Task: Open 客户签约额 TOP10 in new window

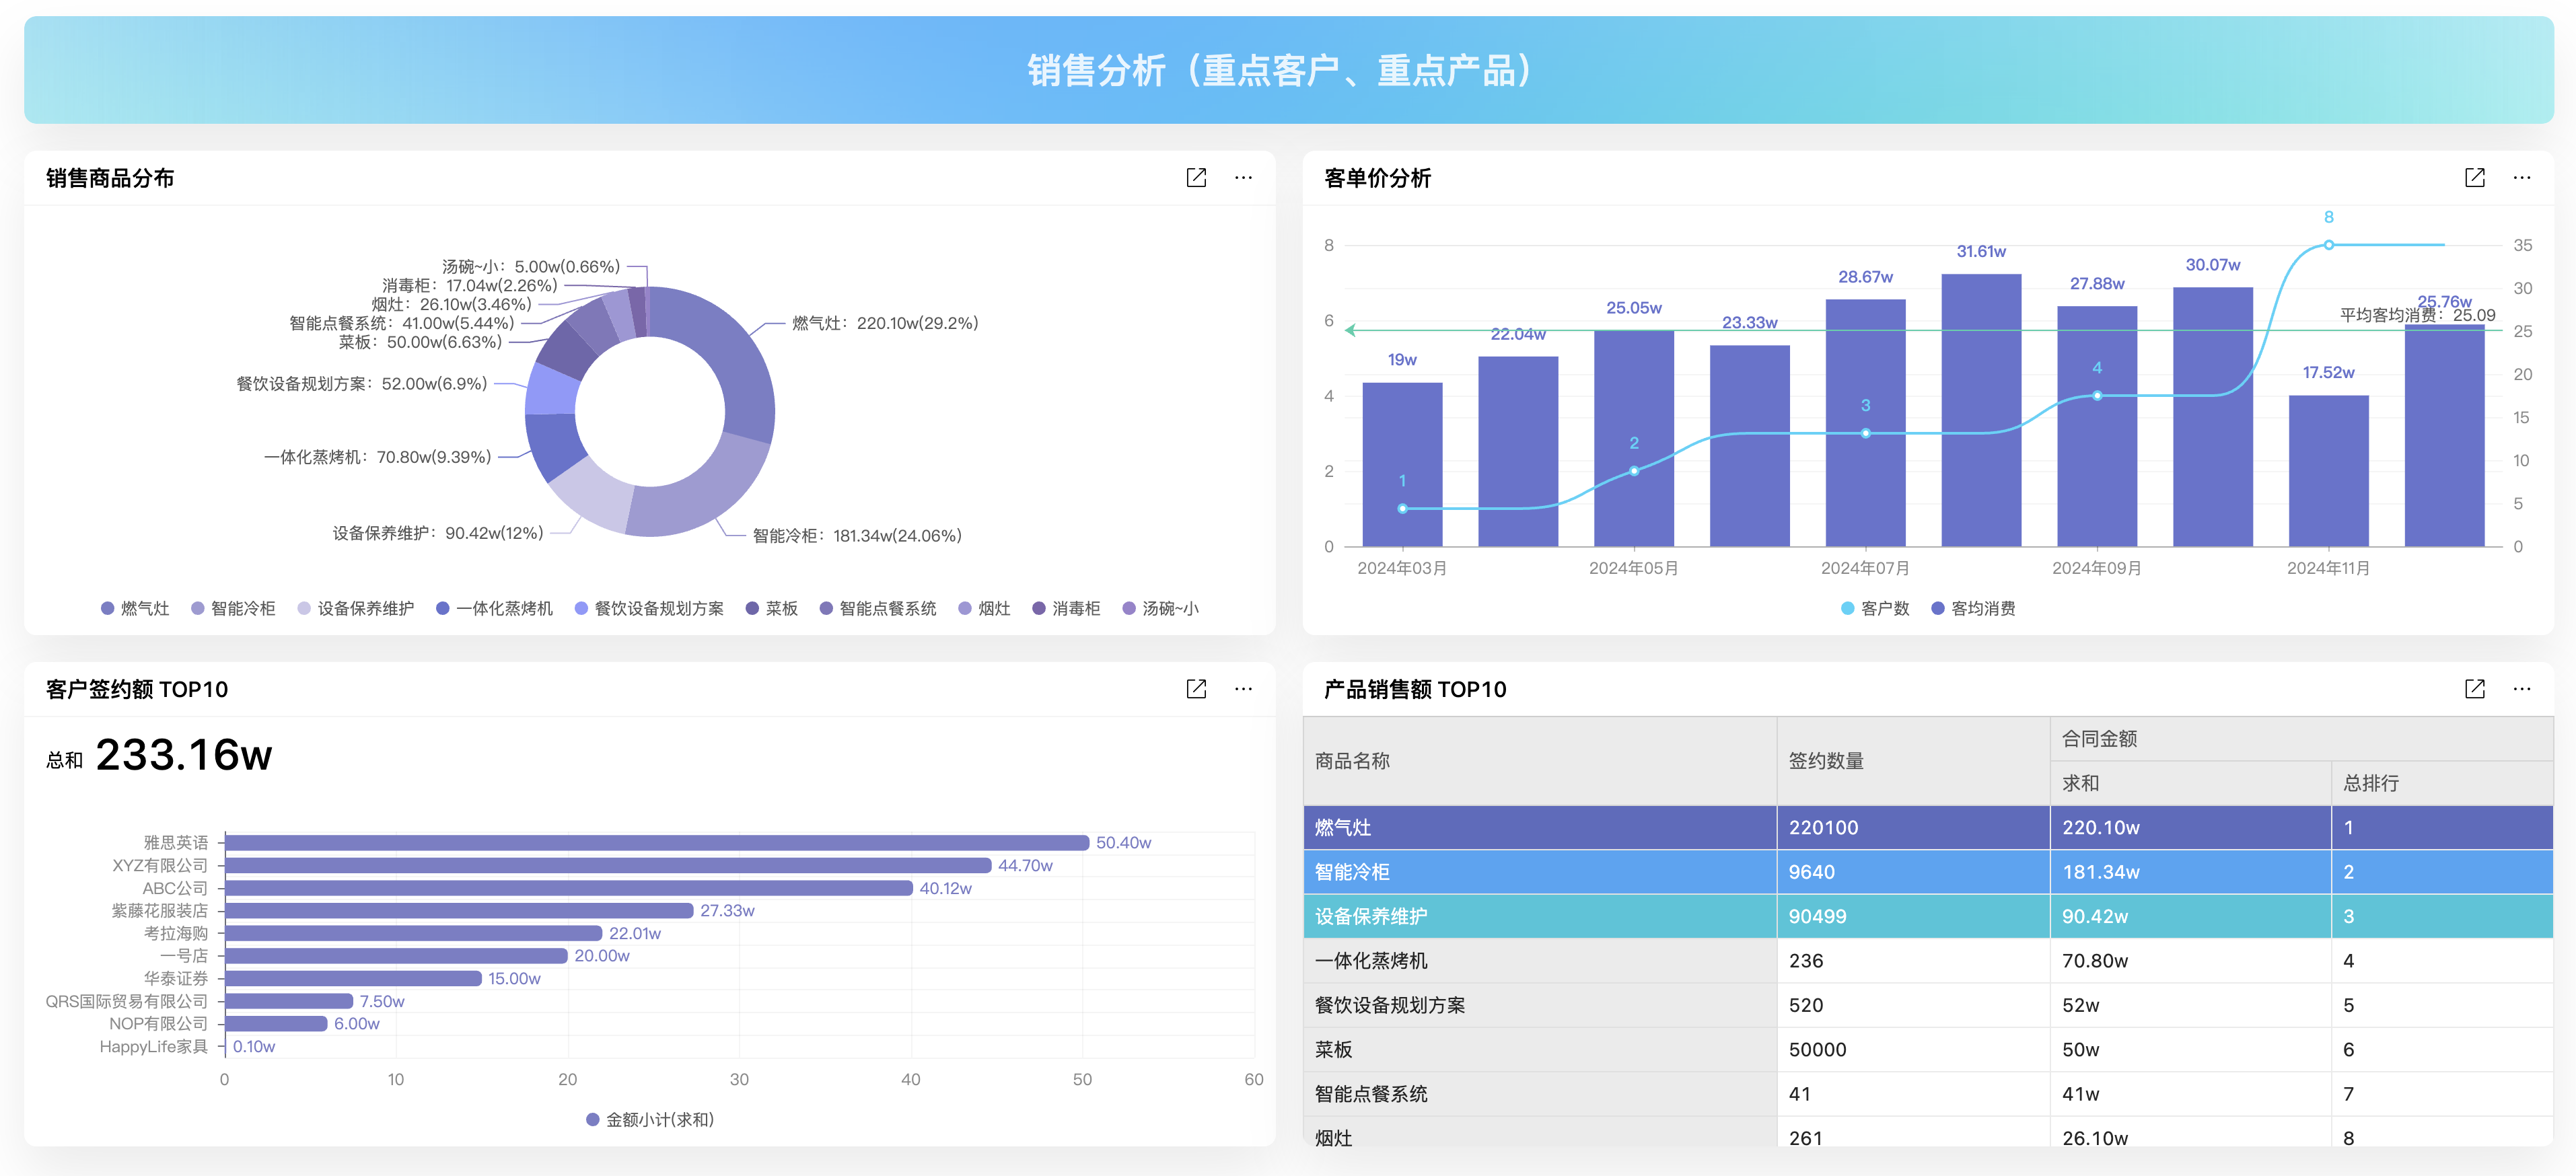Action: click(x=1196, y=689)
